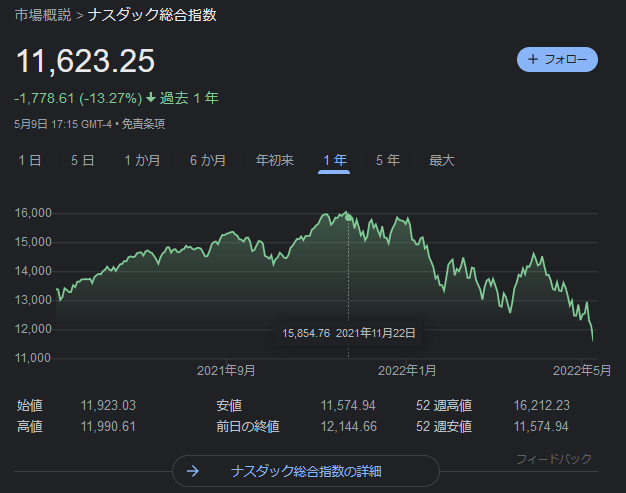Click the green down arrow beside 過去 1 年
This screenshot has height=493, width=626.
tap(151, 97)
